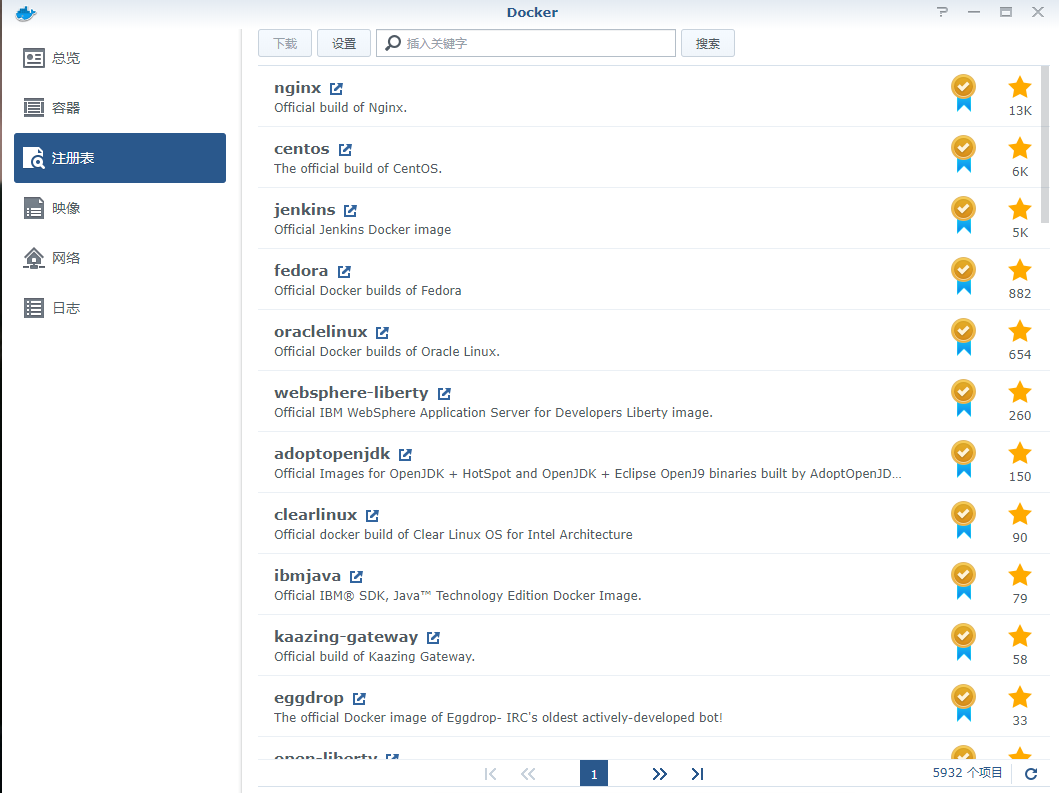The width and height of the screenshot is (1059, 793).
Task: Open nginx page via its external link icon
Action: coord(335,87)
